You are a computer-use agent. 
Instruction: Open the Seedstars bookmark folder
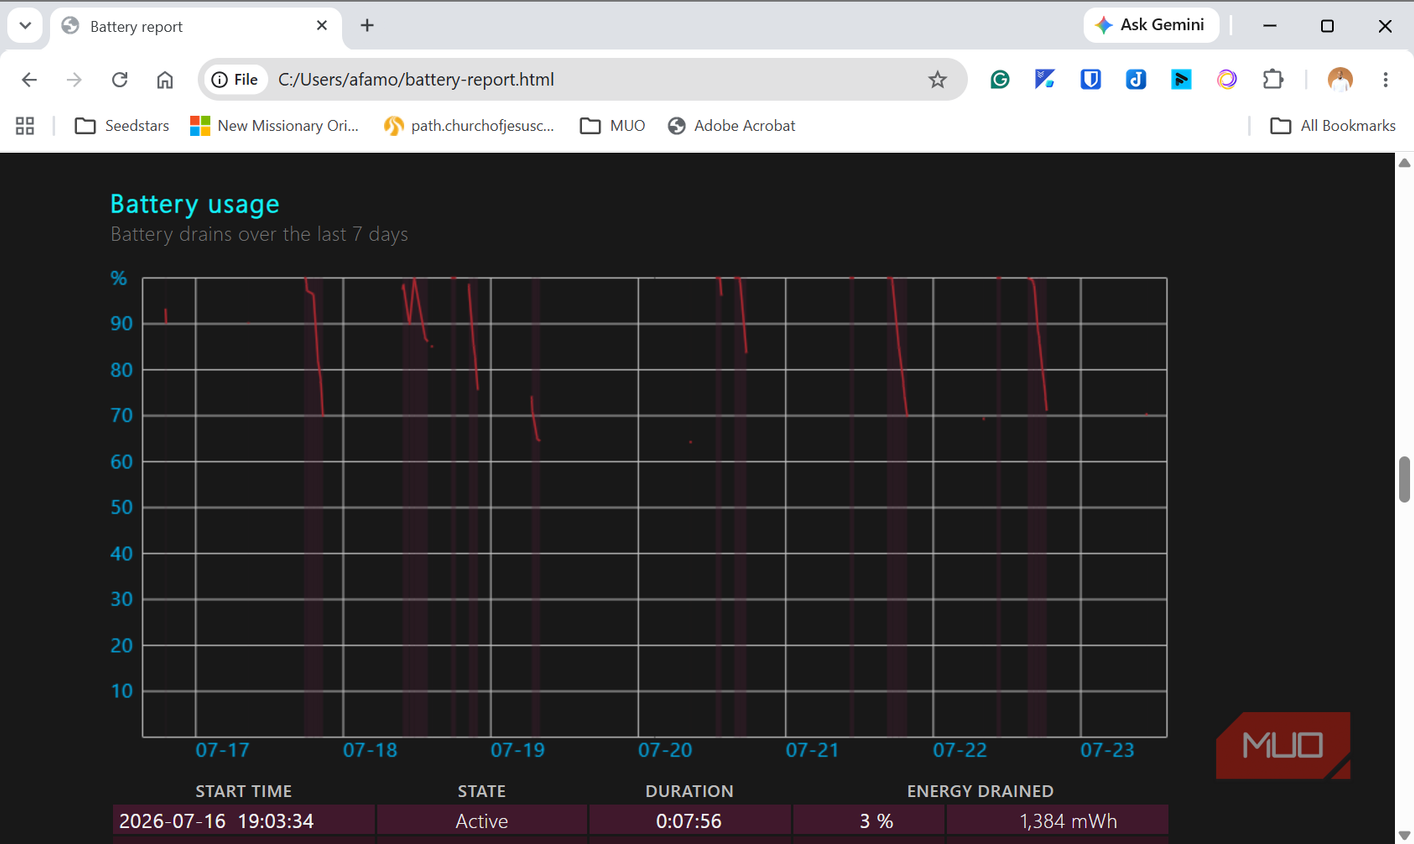click(x=122, y=126)
